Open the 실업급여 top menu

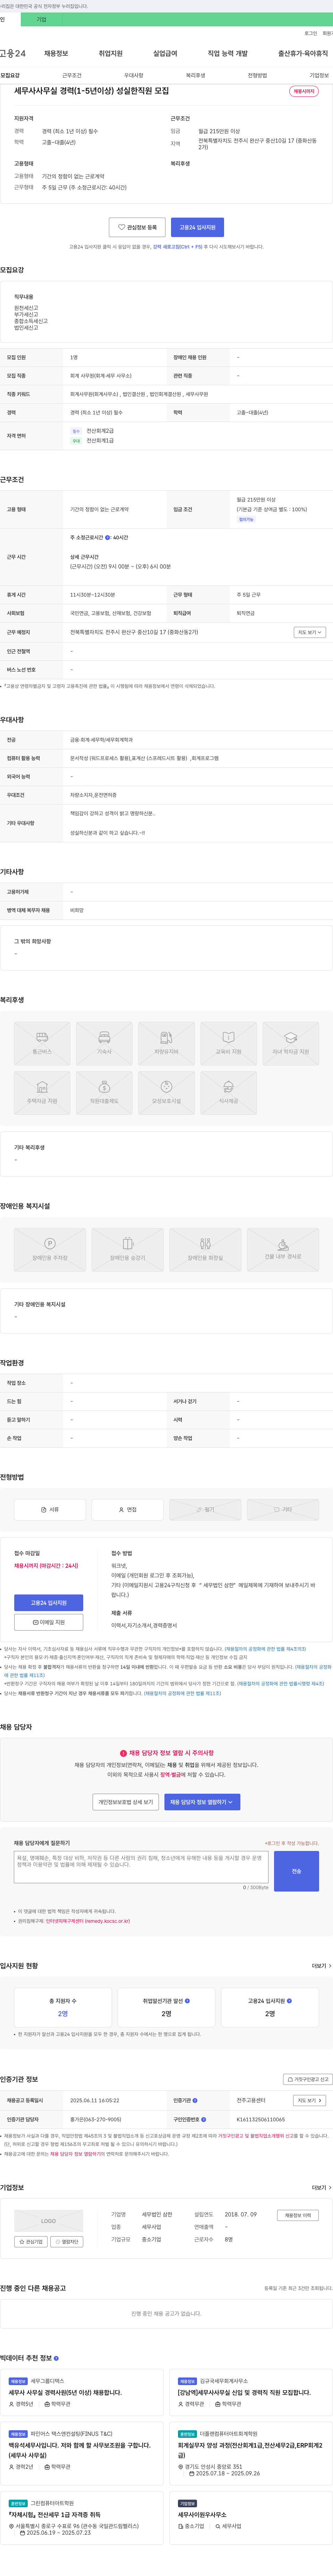(165, 53)
